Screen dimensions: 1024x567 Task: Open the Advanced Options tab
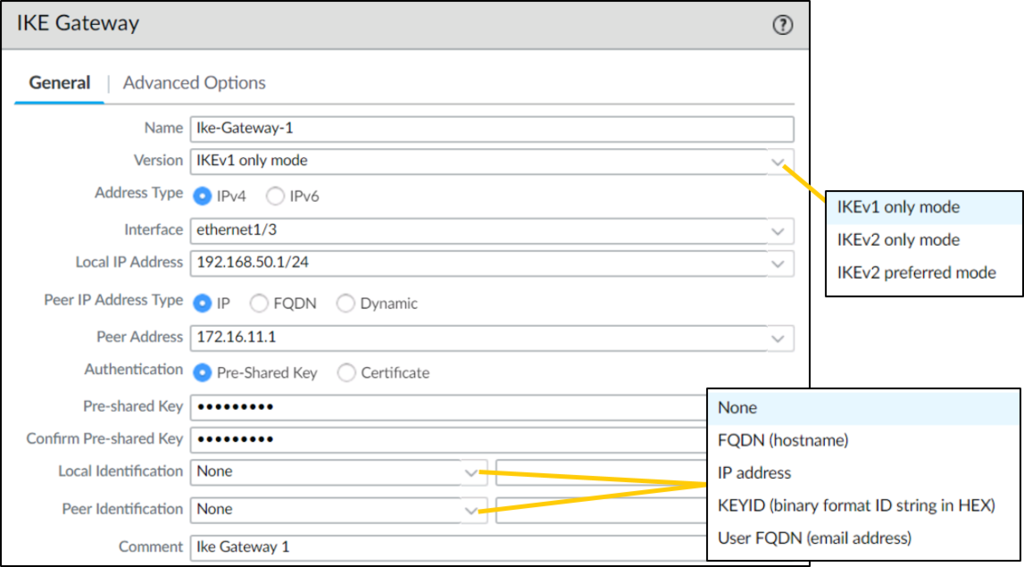[x=194, y=83]
